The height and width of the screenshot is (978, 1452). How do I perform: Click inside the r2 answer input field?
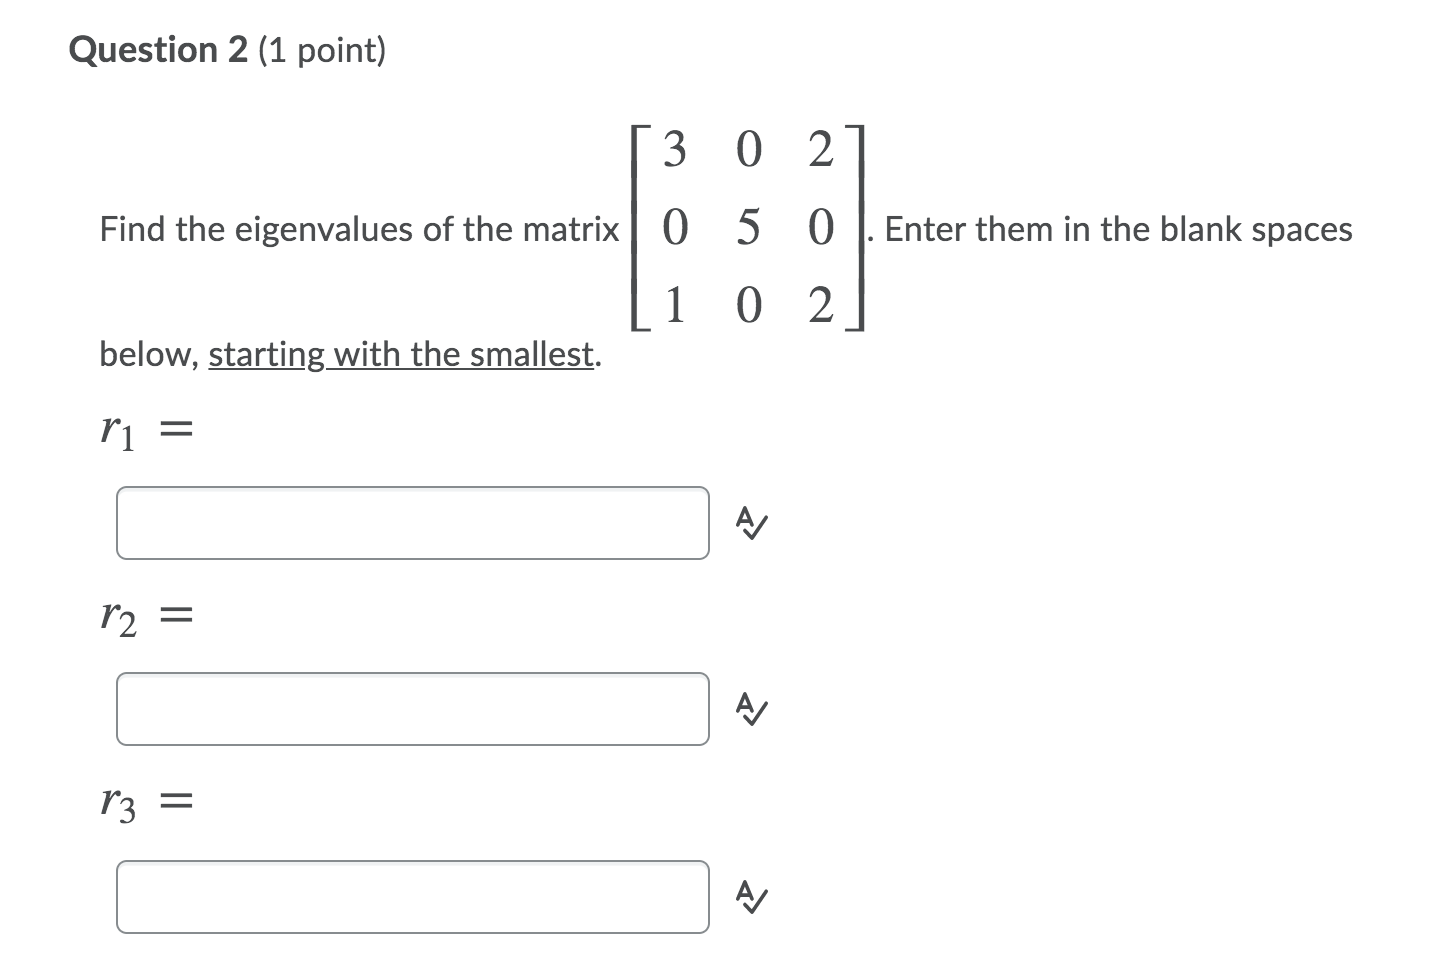[x=412, y=710]
